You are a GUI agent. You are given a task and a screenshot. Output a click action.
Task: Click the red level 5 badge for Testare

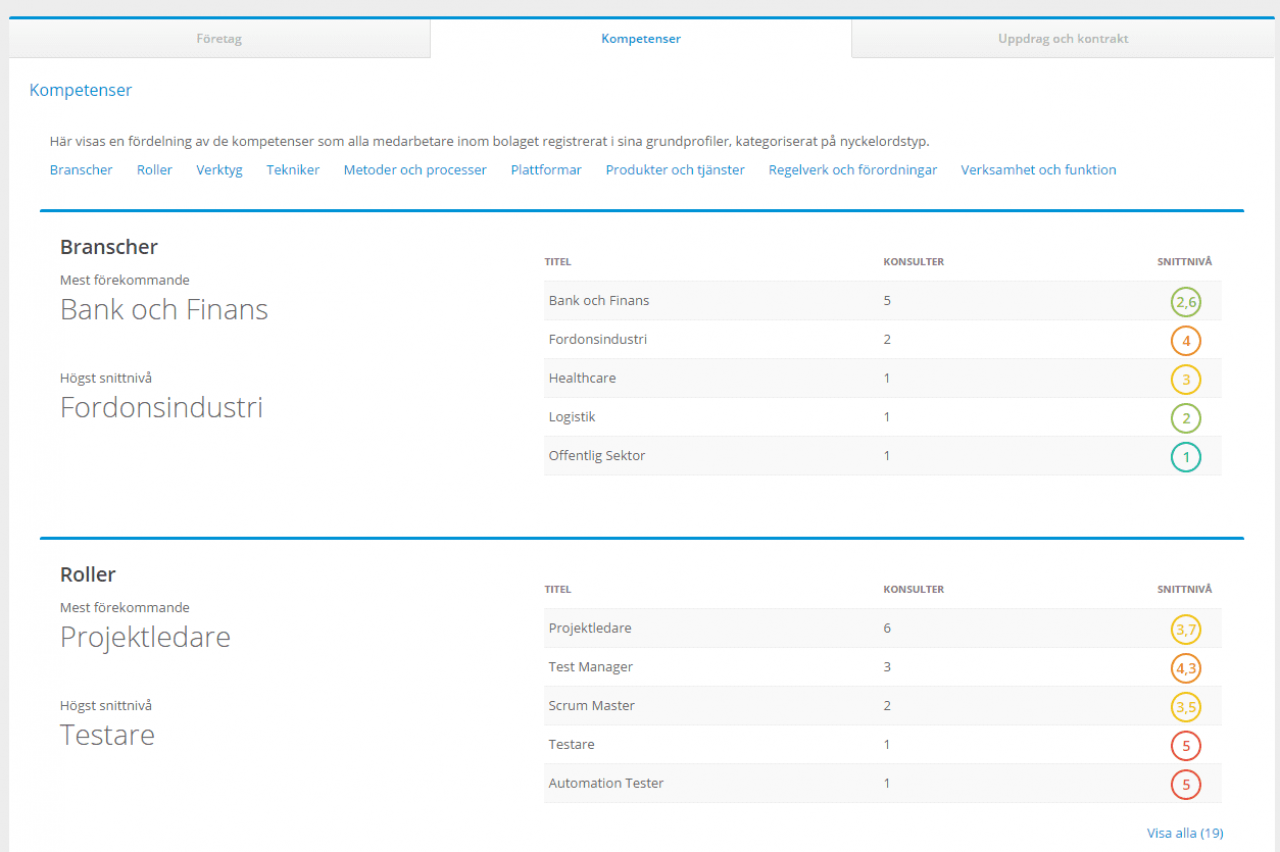pyautogui.click(x=1186, y=746)
